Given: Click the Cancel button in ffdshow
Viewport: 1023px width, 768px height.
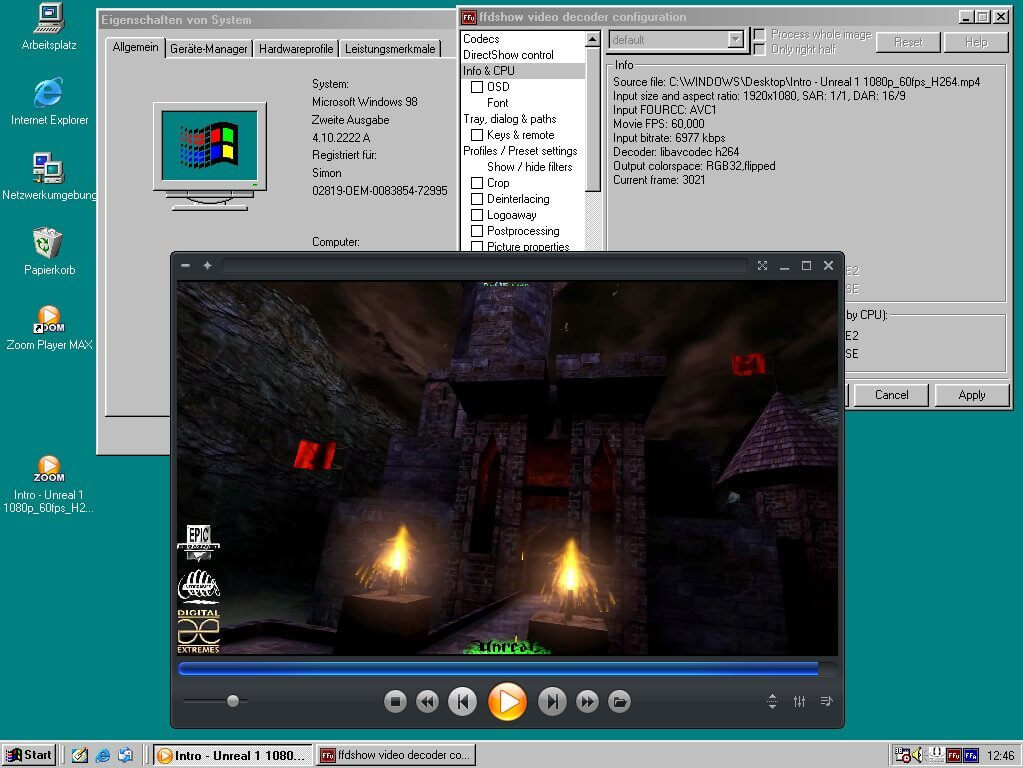Looking at the screenshot, I should click(891, 395).
